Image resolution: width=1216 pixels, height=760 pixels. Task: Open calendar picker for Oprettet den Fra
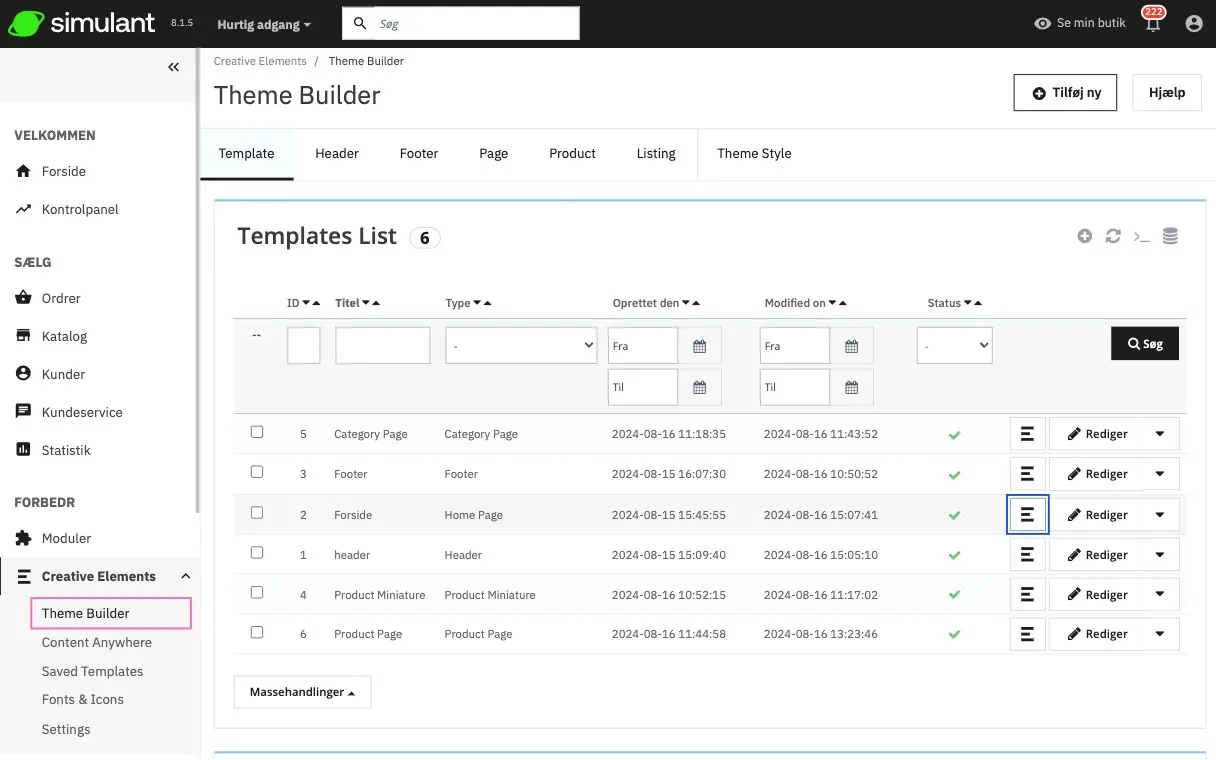tap(700, 346)
